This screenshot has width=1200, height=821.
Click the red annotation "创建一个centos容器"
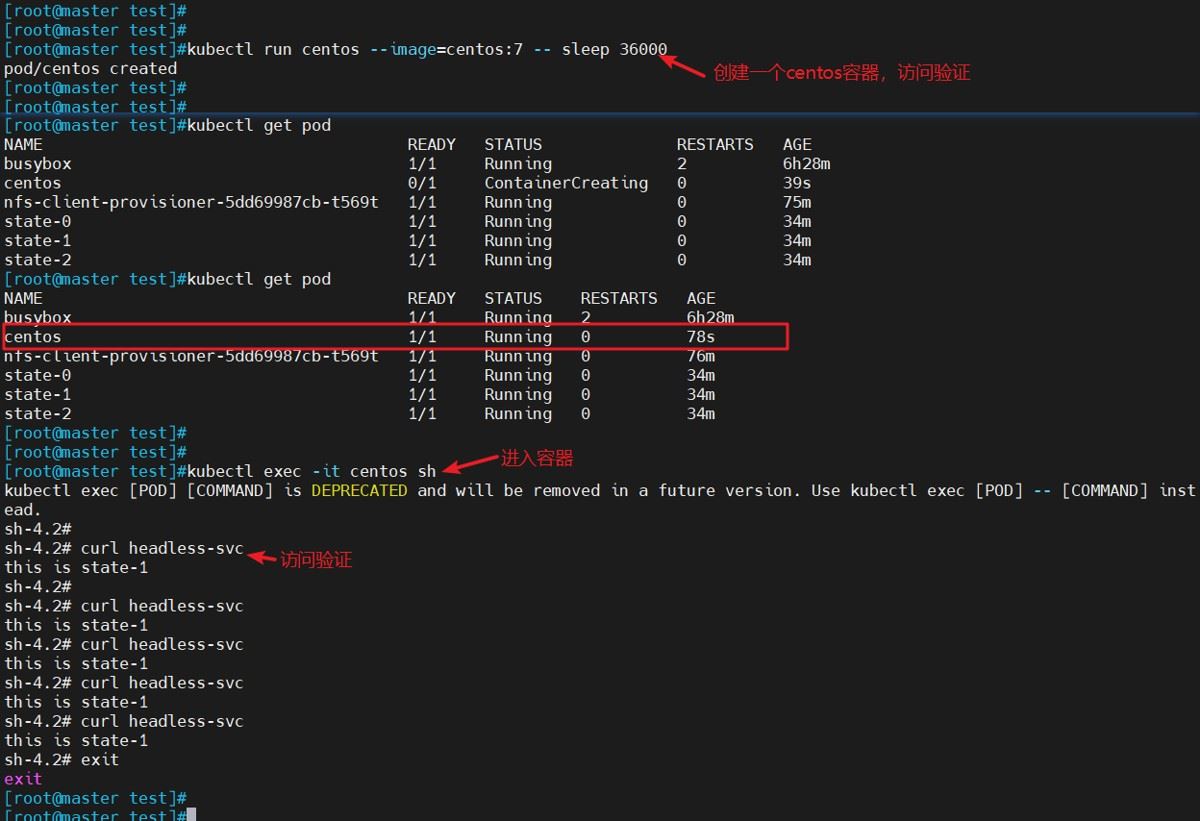click(x=840, y=73)
